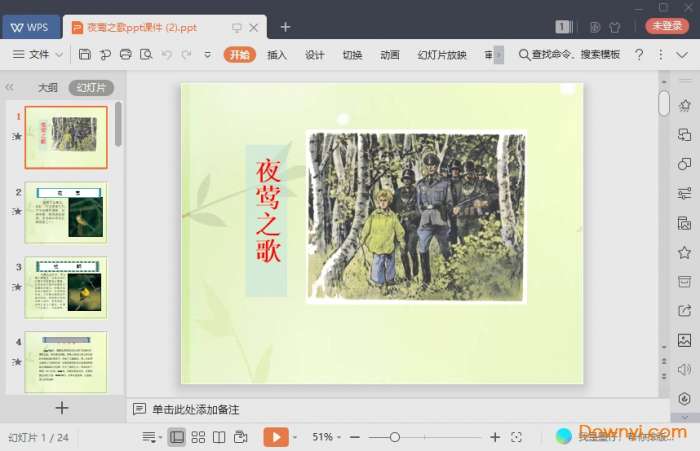The width and height of the screenshot is (700, 451).
Task: Expand the right sidebar bottom chevron
Action: click(685, 418)
